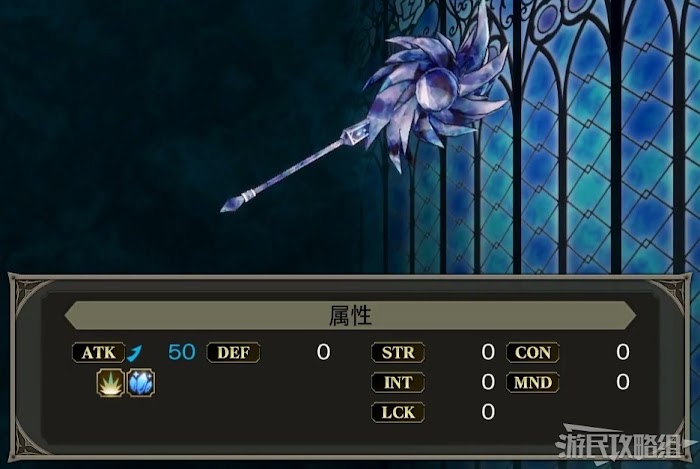Click the blue ice crystal element icon
Image resolution: width=700 pixels, height=469 pixels.
[141, 383]
